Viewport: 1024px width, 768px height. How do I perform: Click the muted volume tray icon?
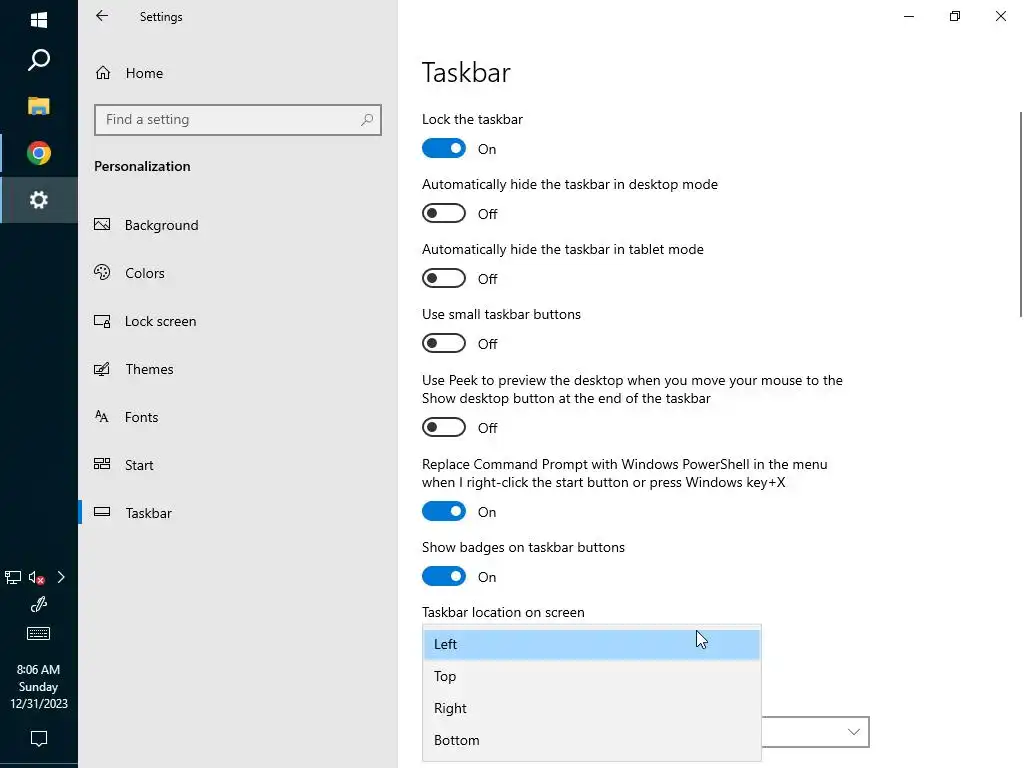(37, 578)
